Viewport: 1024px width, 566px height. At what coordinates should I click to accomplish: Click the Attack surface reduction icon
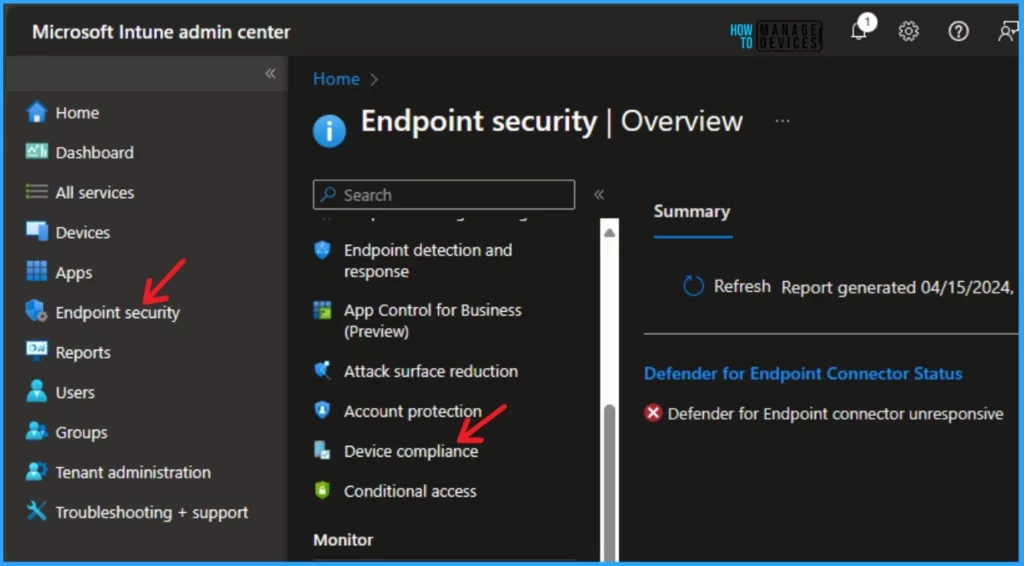pyautogui.click(x=323, y=370)
